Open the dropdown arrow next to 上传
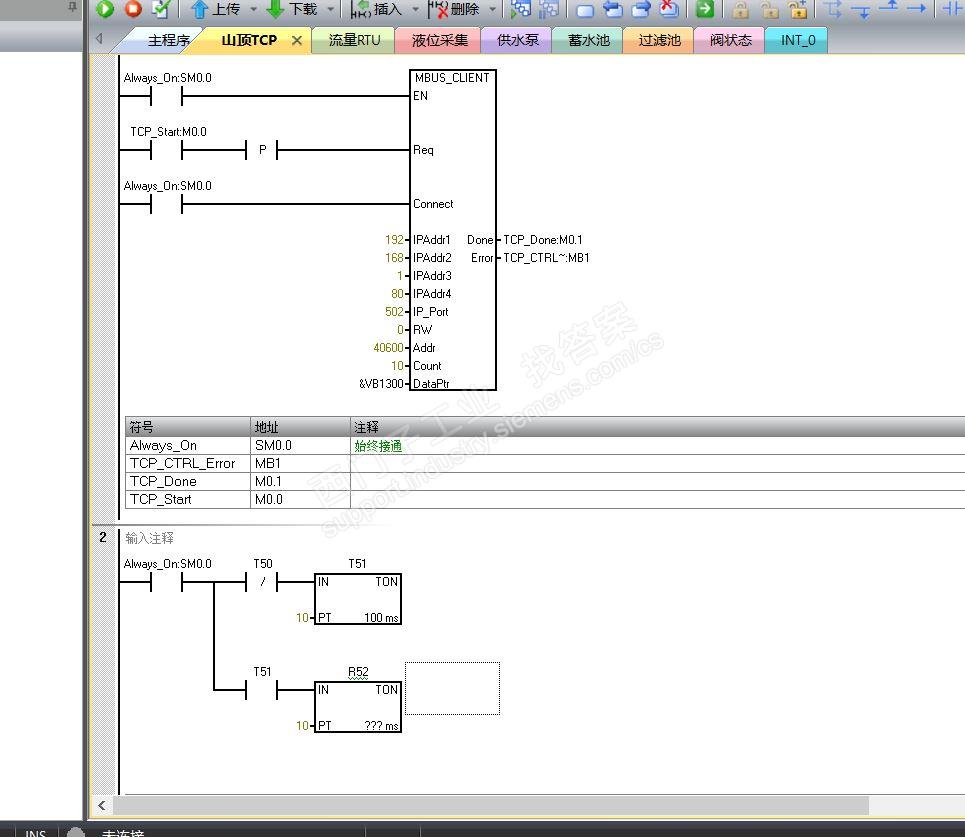The width and height of the screenshot is (965, 837). 253,9
